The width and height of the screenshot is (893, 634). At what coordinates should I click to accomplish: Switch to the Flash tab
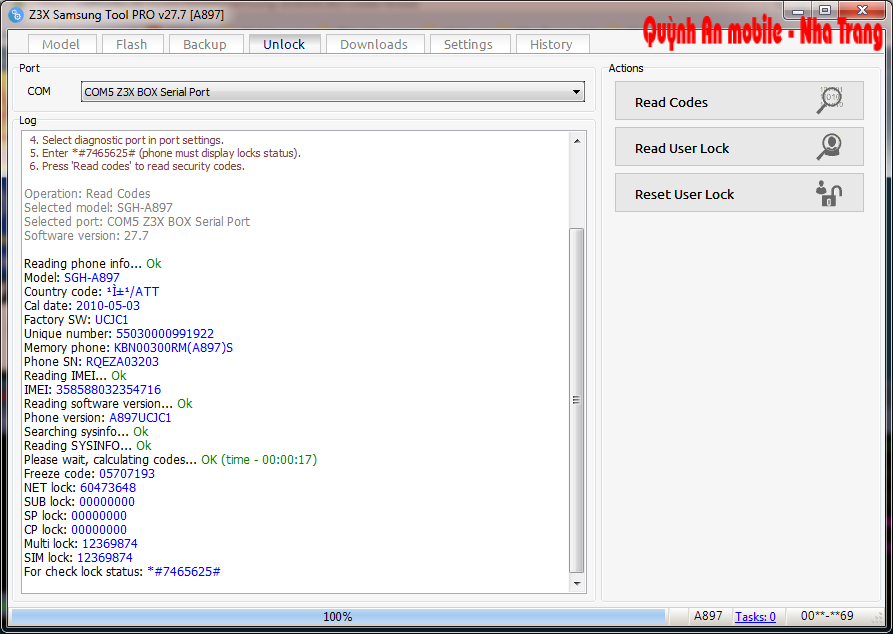coord(132,44)
